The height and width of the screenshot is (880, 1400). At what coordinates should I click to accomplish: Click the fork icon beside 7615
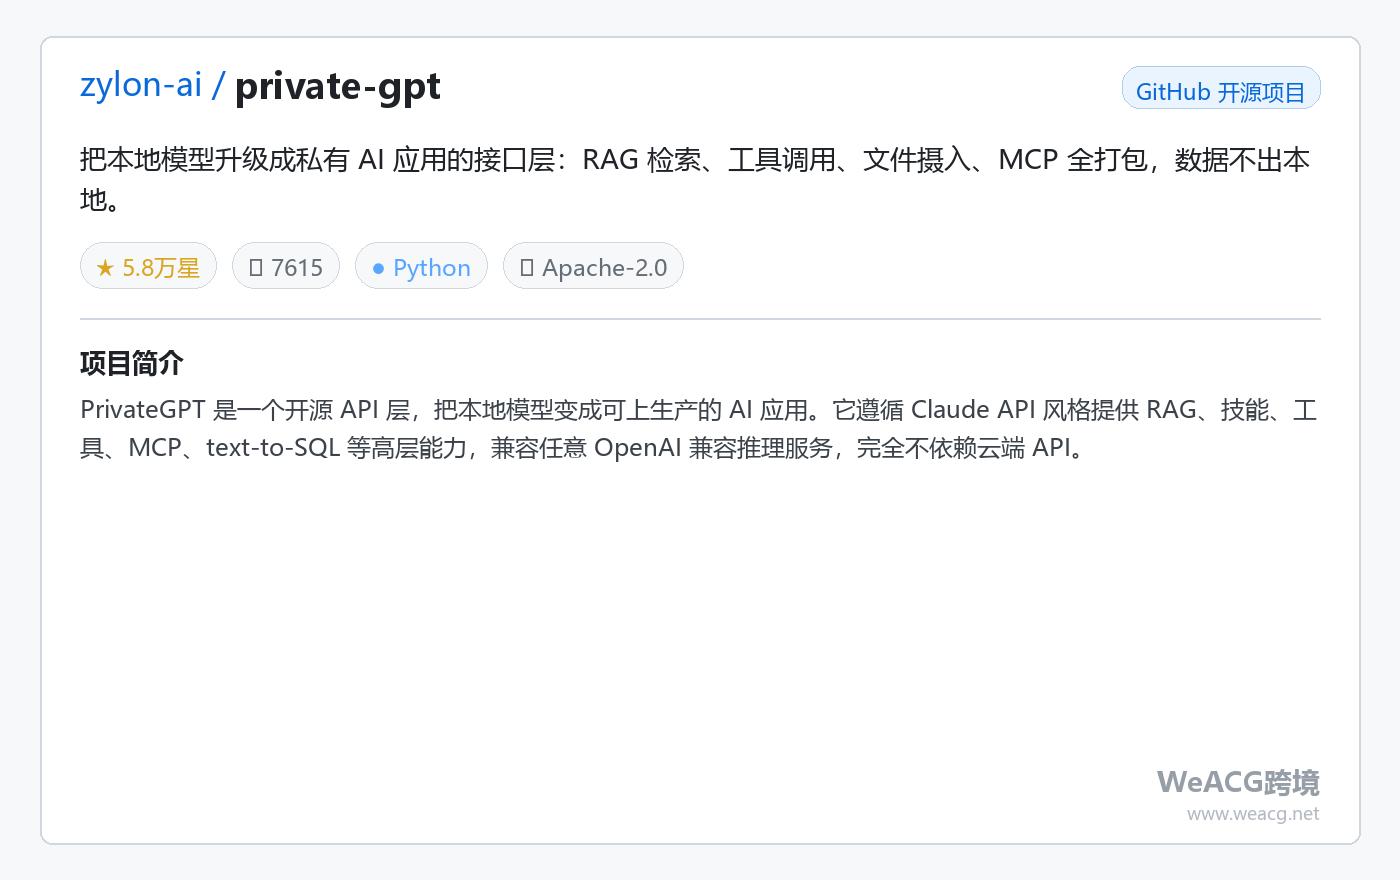[256, 267]
